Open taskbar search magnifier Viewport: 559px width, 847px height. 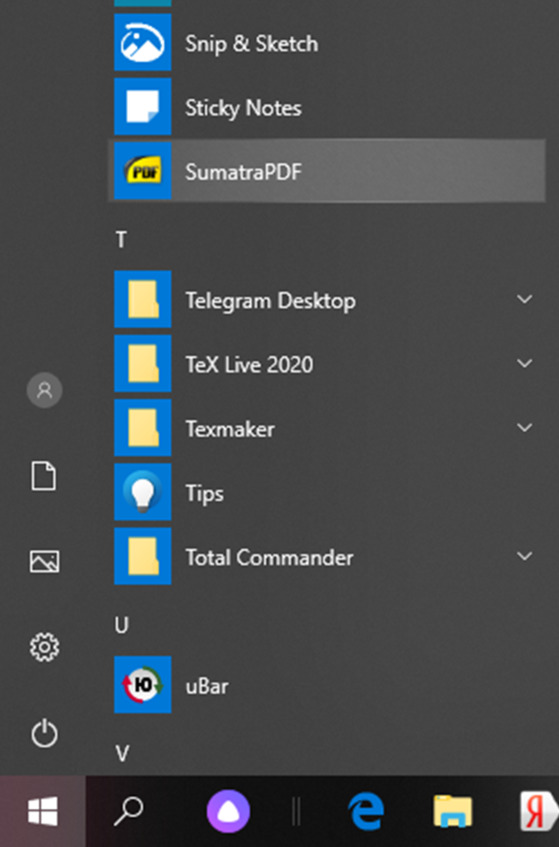pos(129,811)
